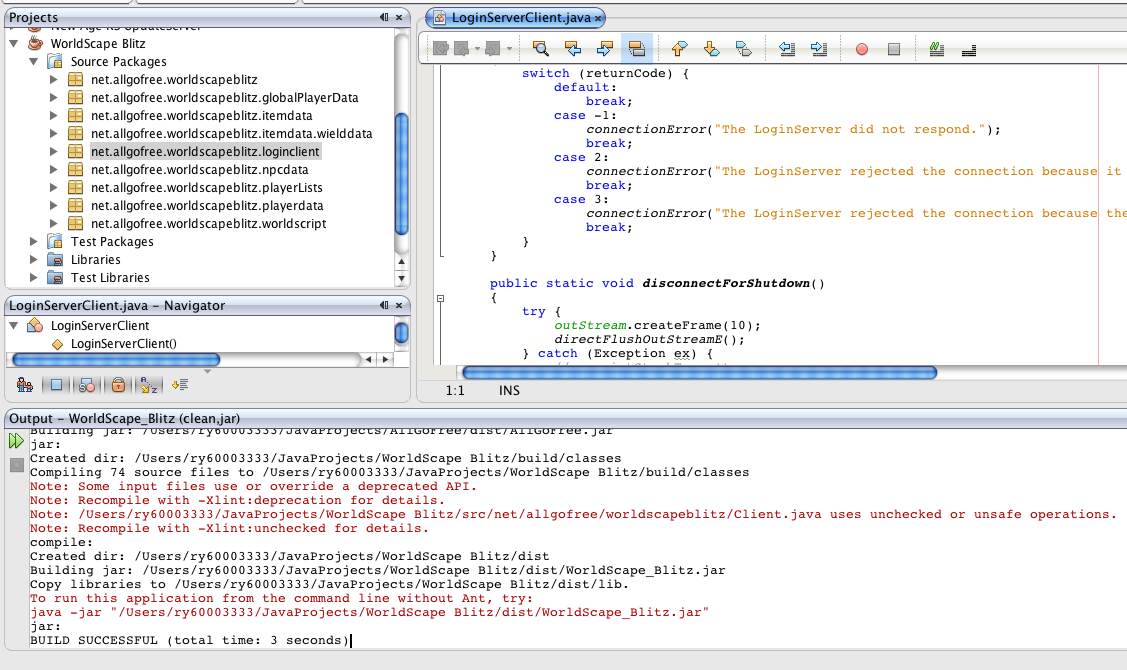The width and height of the screenshot is (1127, 670).
Task: Expand net.allgofree.worldscapeblitz package
Action: point(53,80)
